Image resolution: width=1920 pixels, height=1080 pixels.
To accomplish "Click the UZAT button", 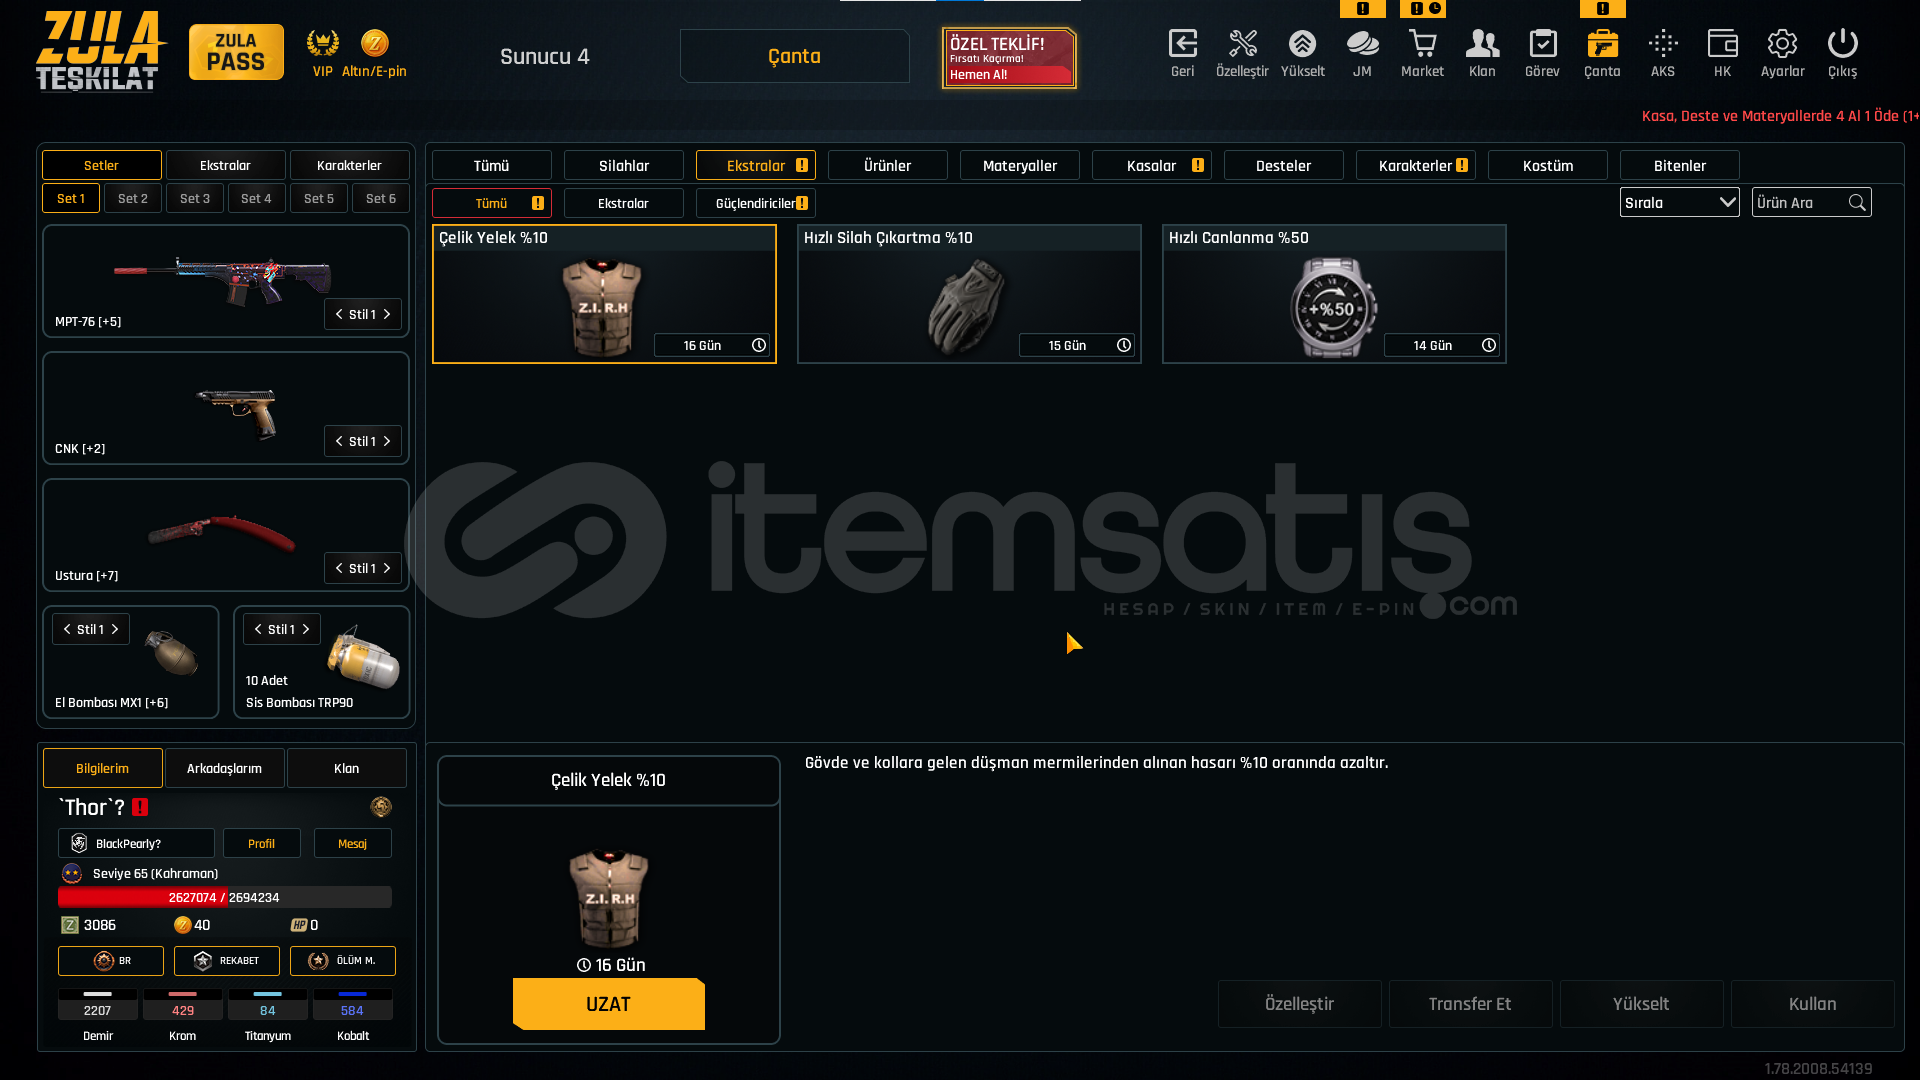I will (609, 1004).
